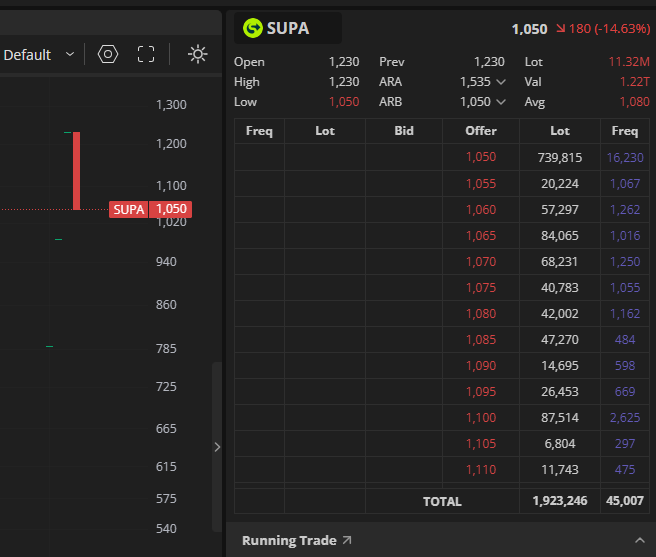Open the Default layout dropdown
The height and width of the screenshot is (557, 656).
[x=39, y=55]
